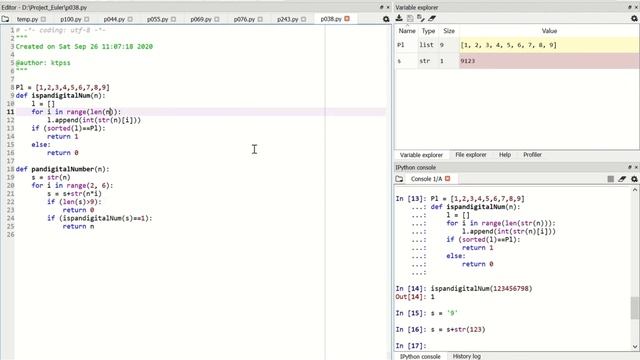The width and height of the screenshot is (640, 360).
Task: Close the temp.py tab
Action: 43,19
